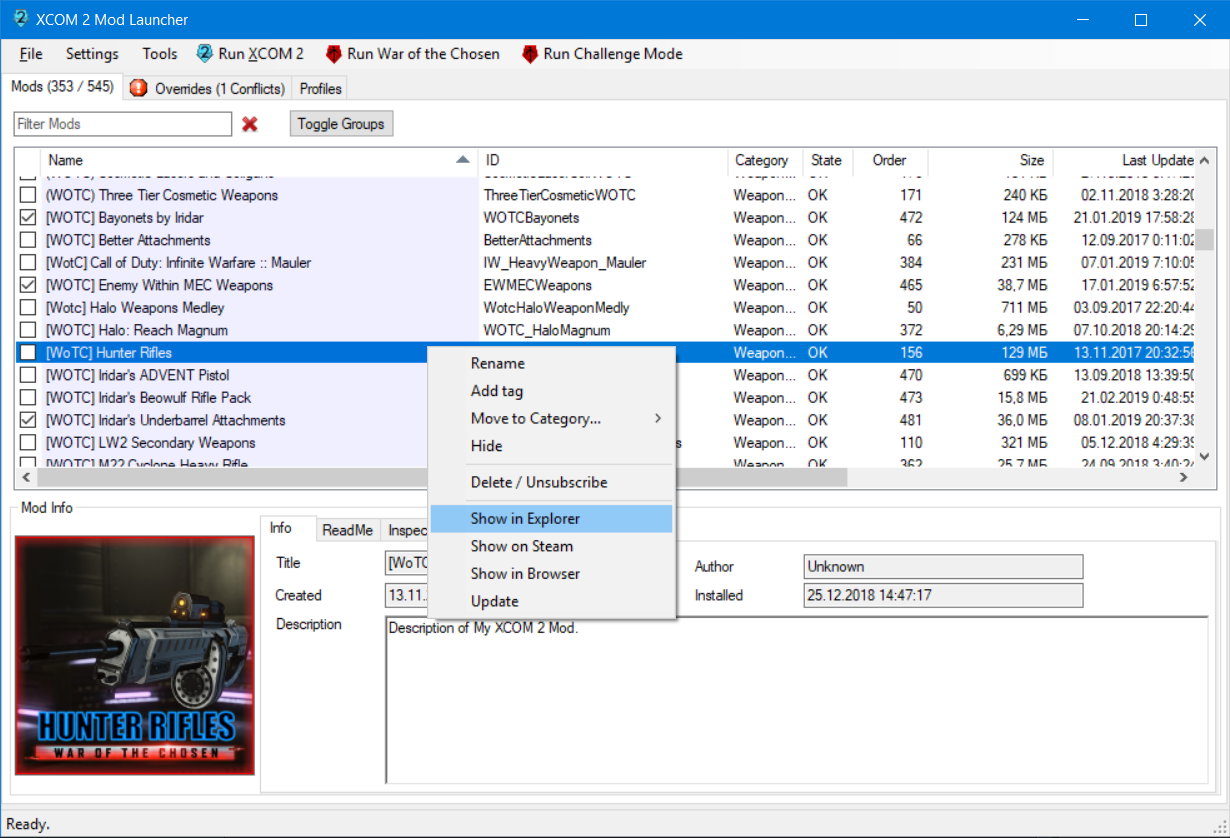Launch Run Challenge Mode

click(603, 54)
